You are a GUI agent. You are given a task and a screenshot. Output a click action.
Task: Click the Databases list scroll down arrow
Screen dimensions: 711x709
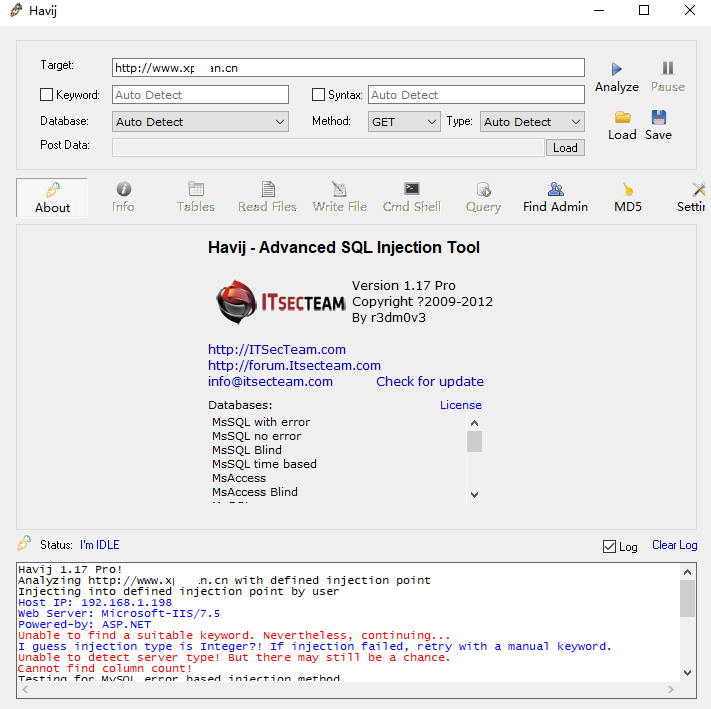pos(474,495)
